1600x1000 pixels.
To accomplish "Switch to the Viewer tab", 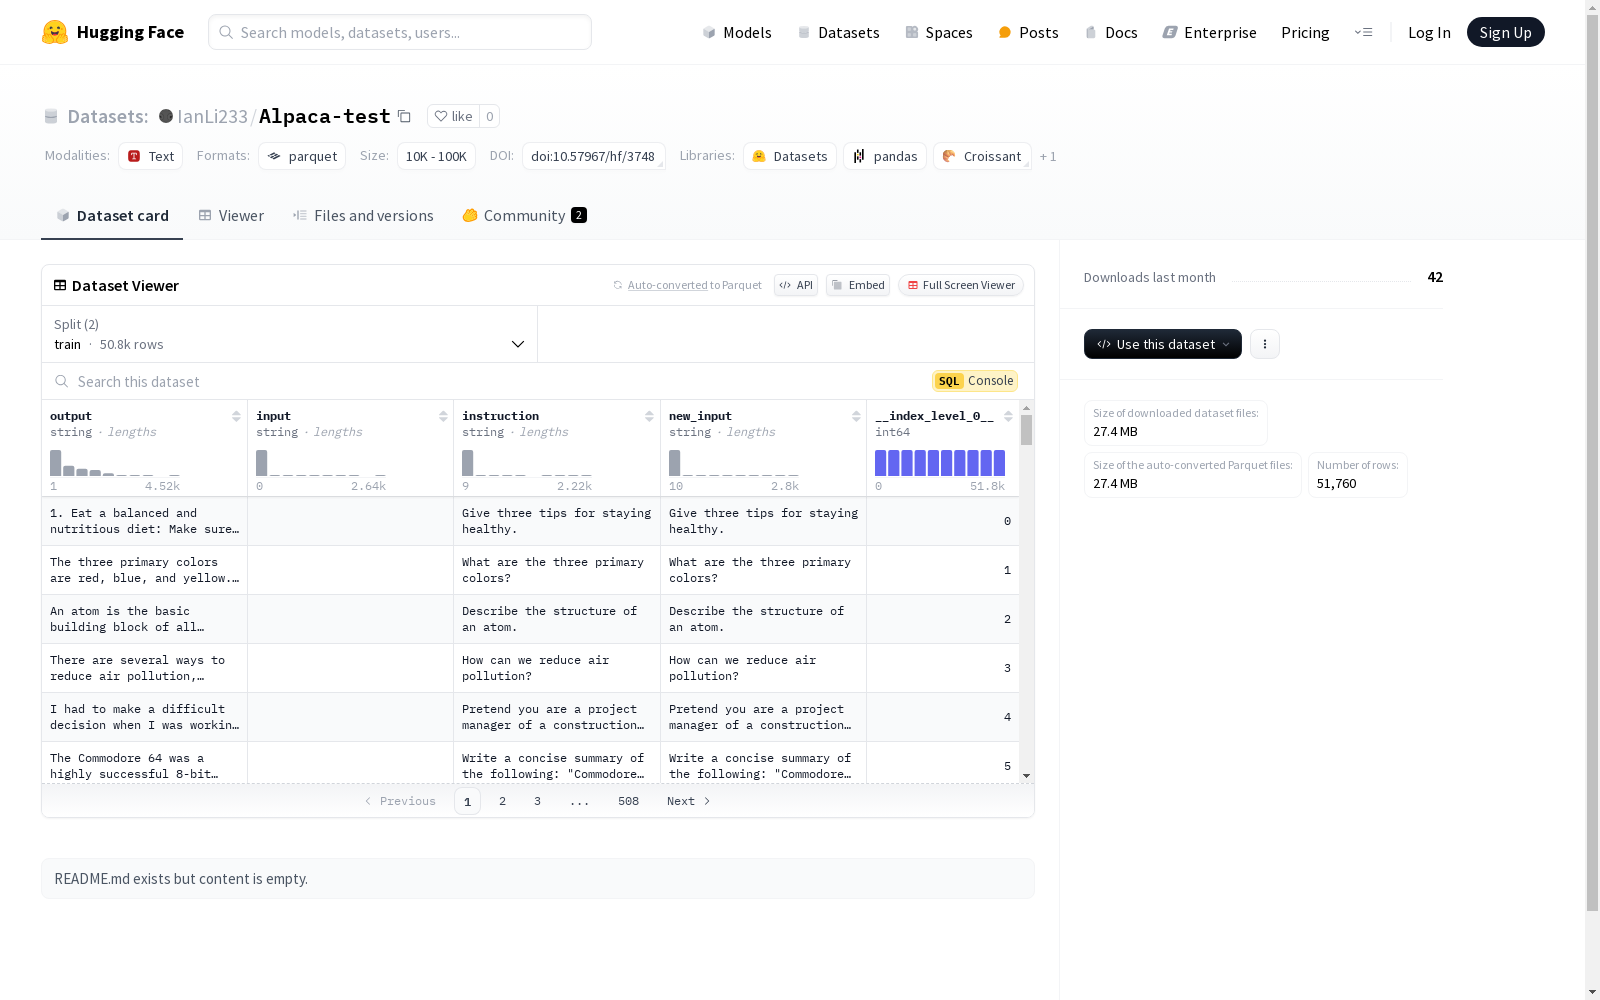I will tap(231, 216).
